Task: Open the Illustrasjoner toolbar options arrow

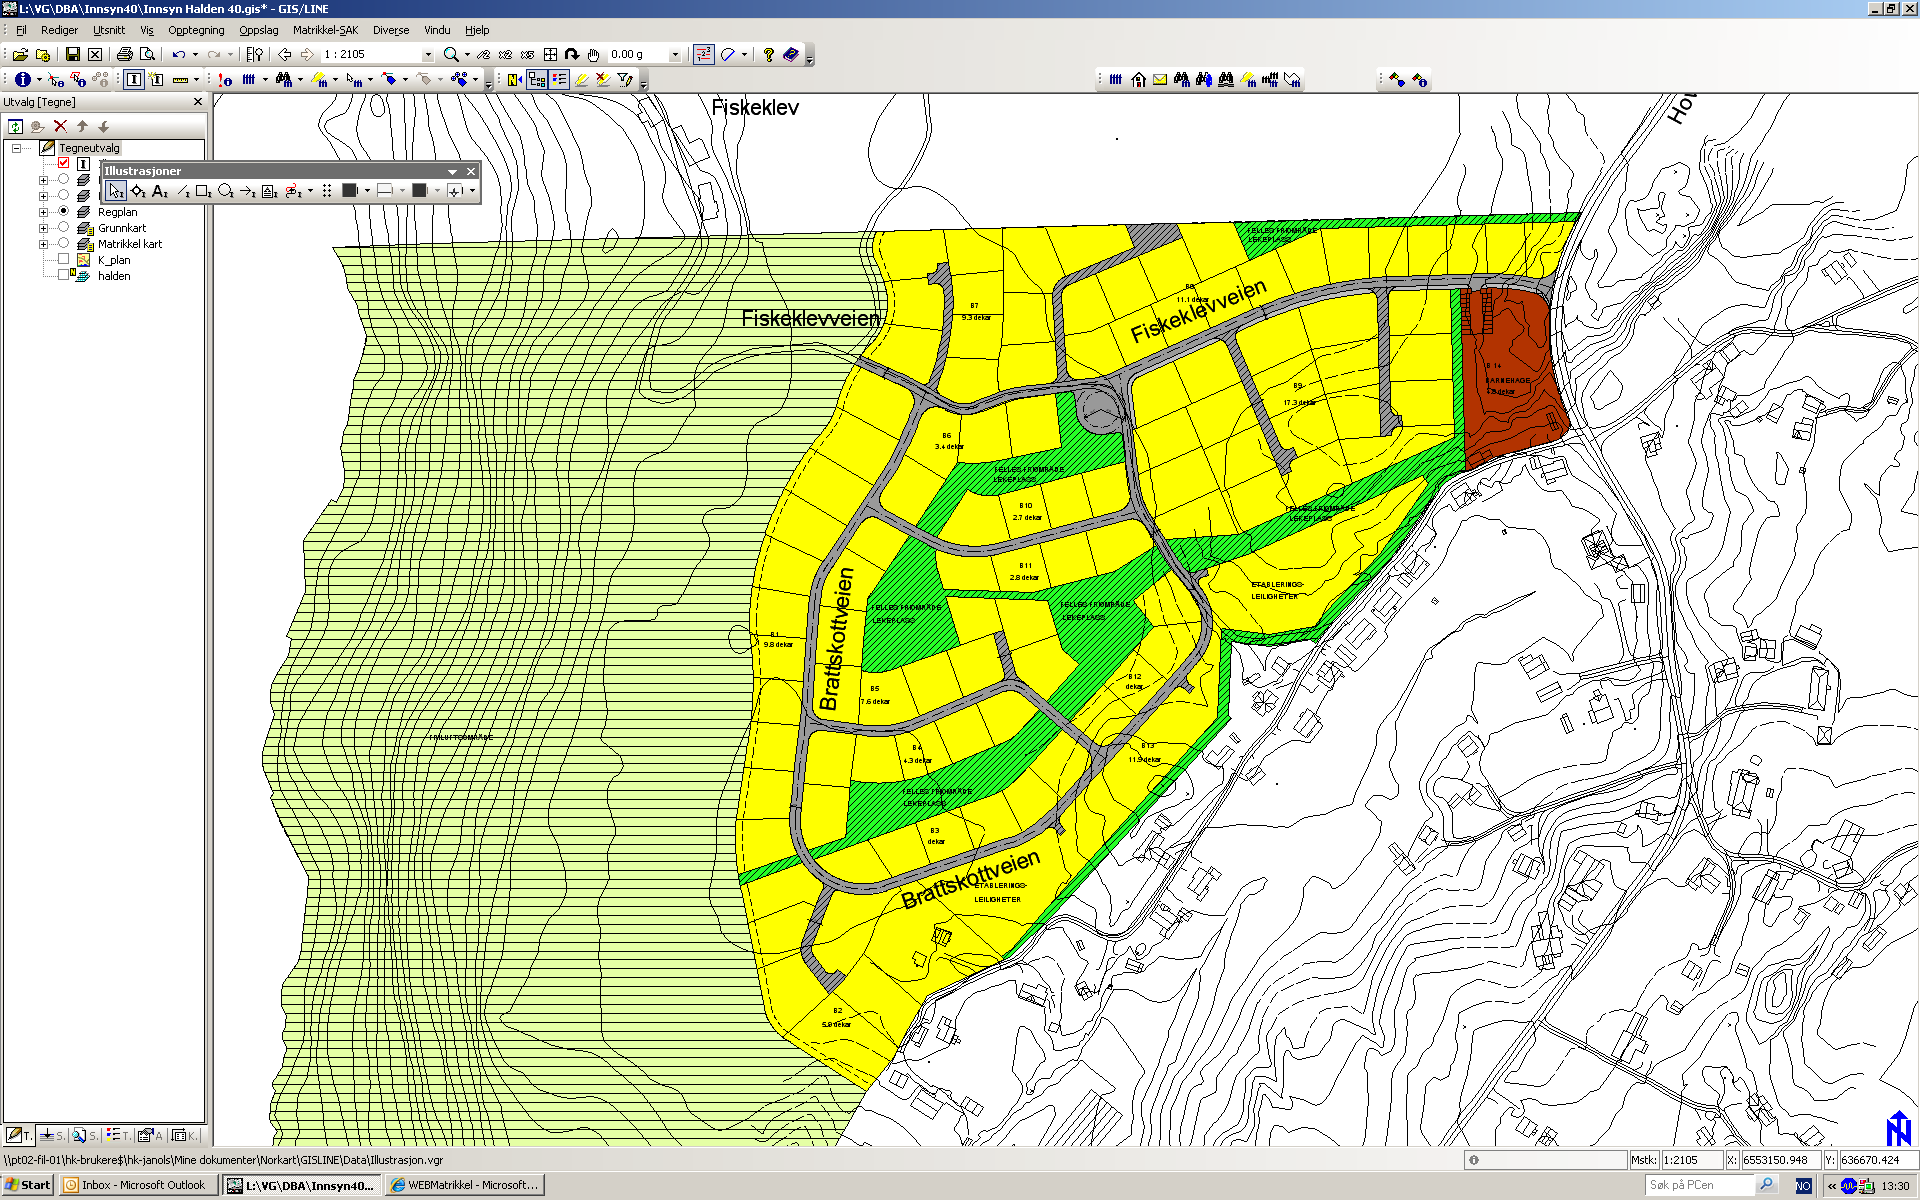Action: [453, 172]
